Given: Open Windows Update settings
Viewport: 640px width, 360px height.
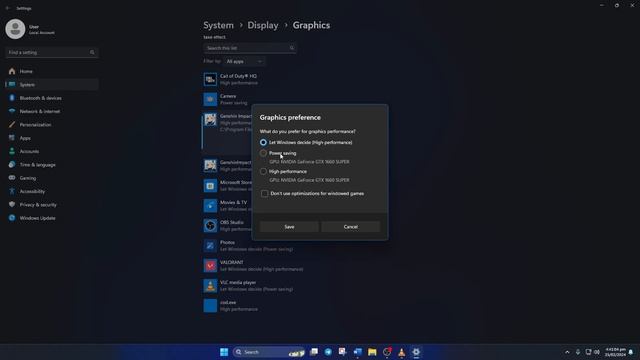Looking at the screenshot, I should point(51,218).
